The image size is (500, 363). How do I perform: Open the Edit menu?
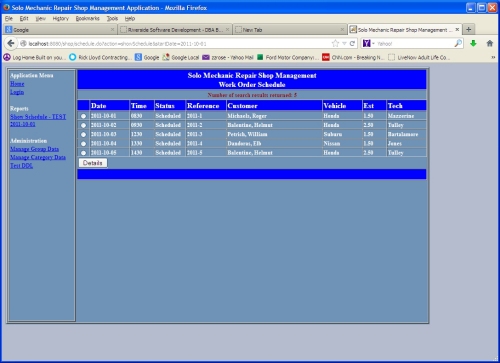[x=24, y=18]
